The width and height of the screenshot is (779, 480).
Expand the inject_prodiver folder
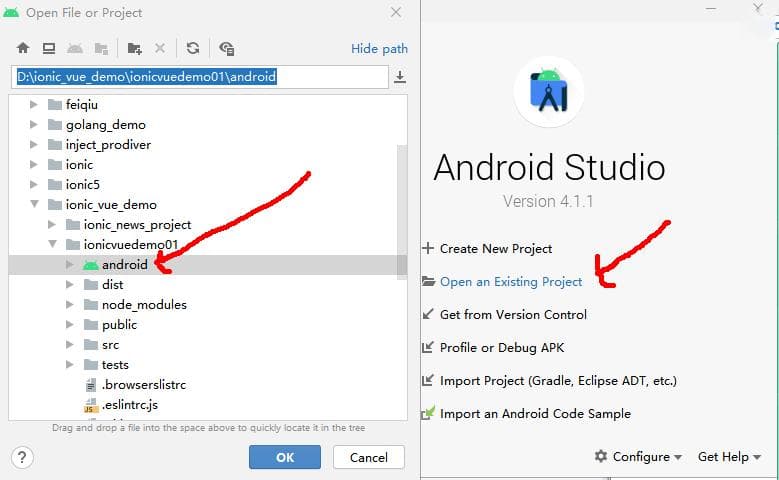[33, 145]
